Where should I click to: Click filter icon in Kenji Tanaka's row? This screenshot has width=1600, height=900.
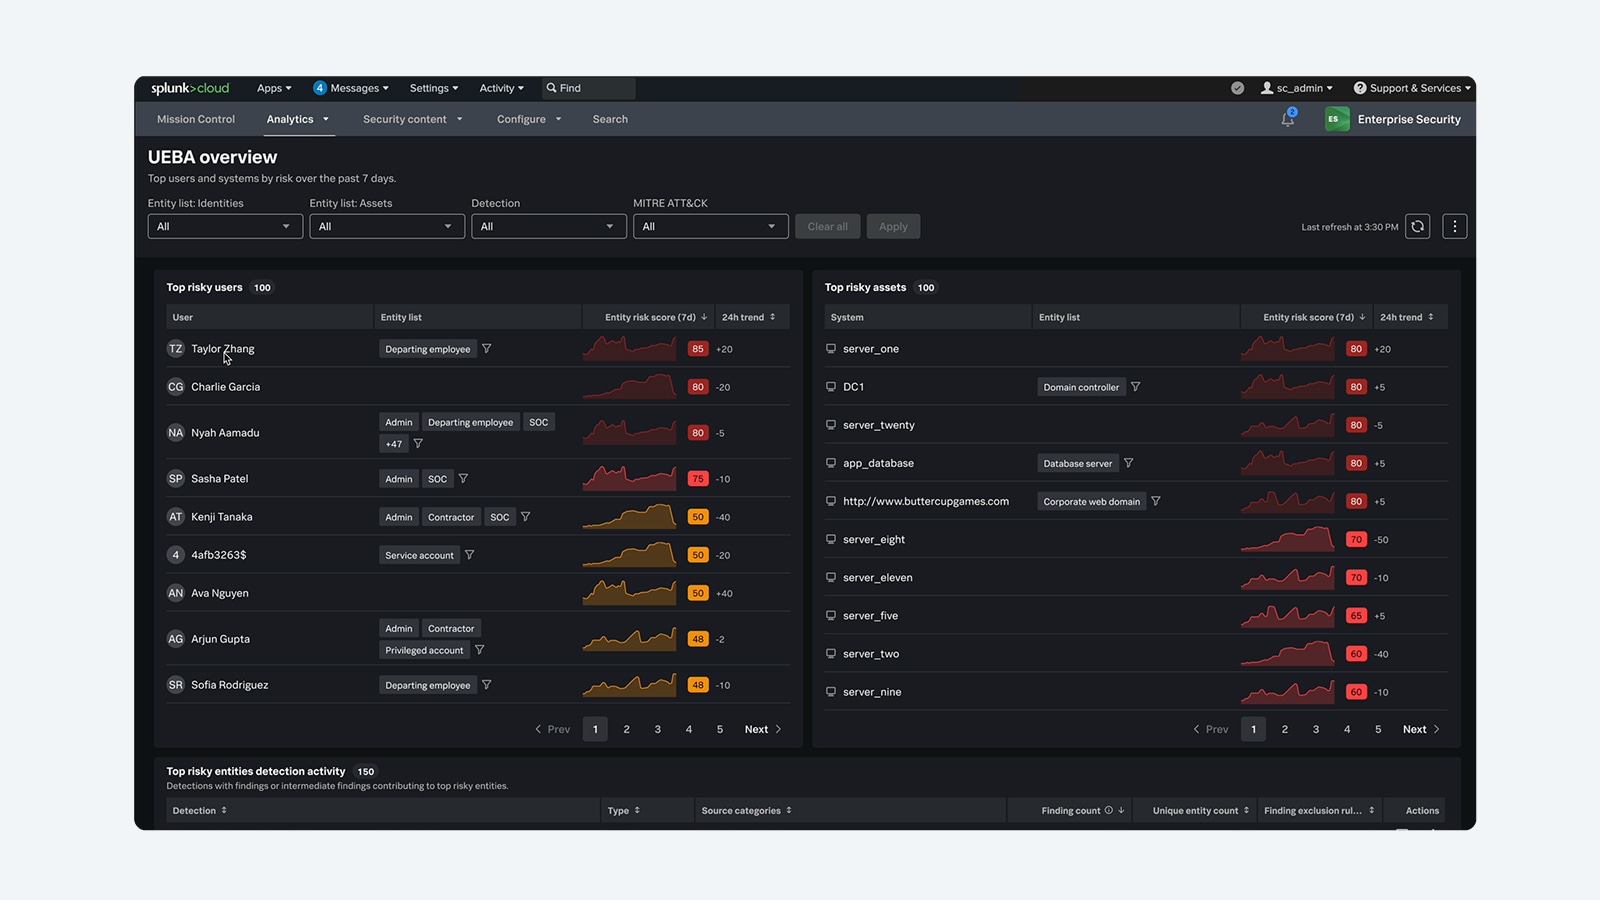(525, 517)
